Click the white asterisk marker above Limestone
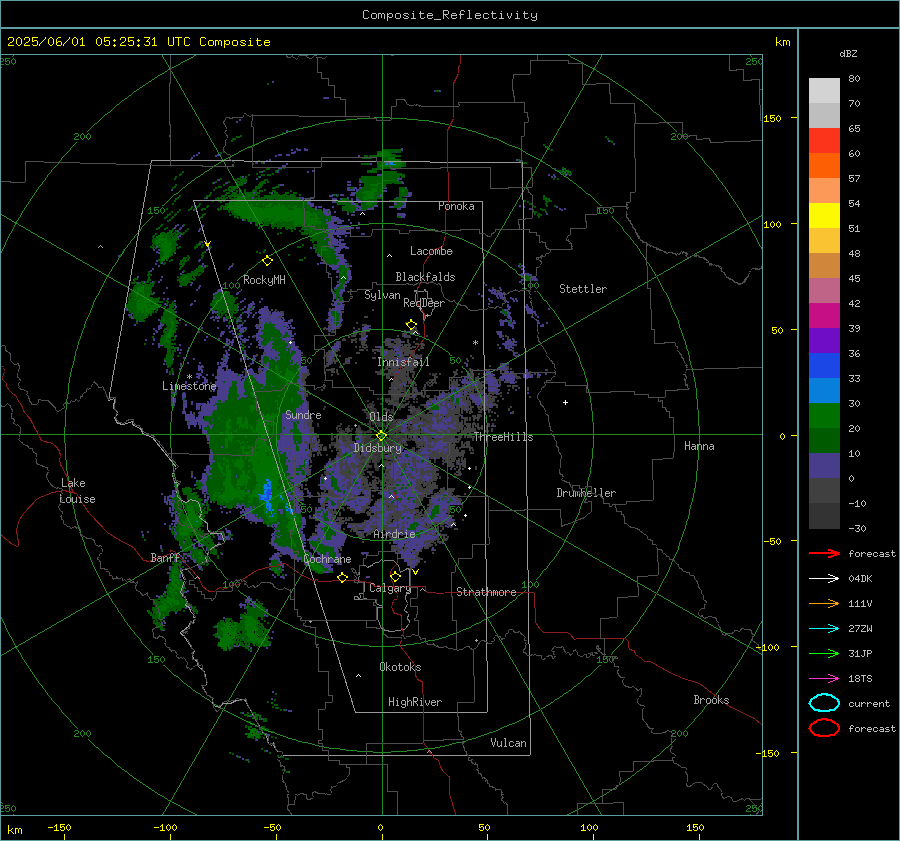The image size is (900, 841). pyautogui.click(x=189, y=377)
